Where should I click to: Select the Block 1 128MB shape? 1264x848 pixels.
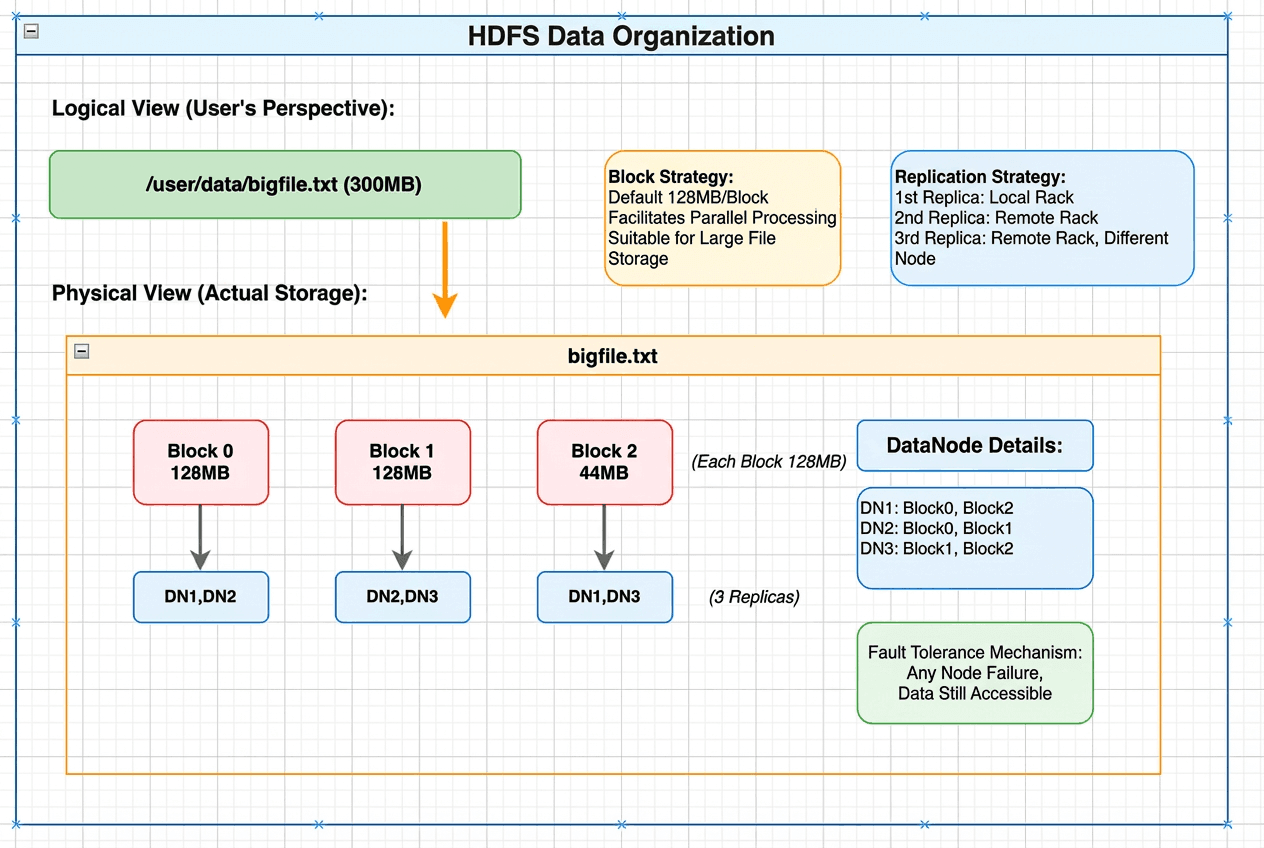(x=402, y=462)
